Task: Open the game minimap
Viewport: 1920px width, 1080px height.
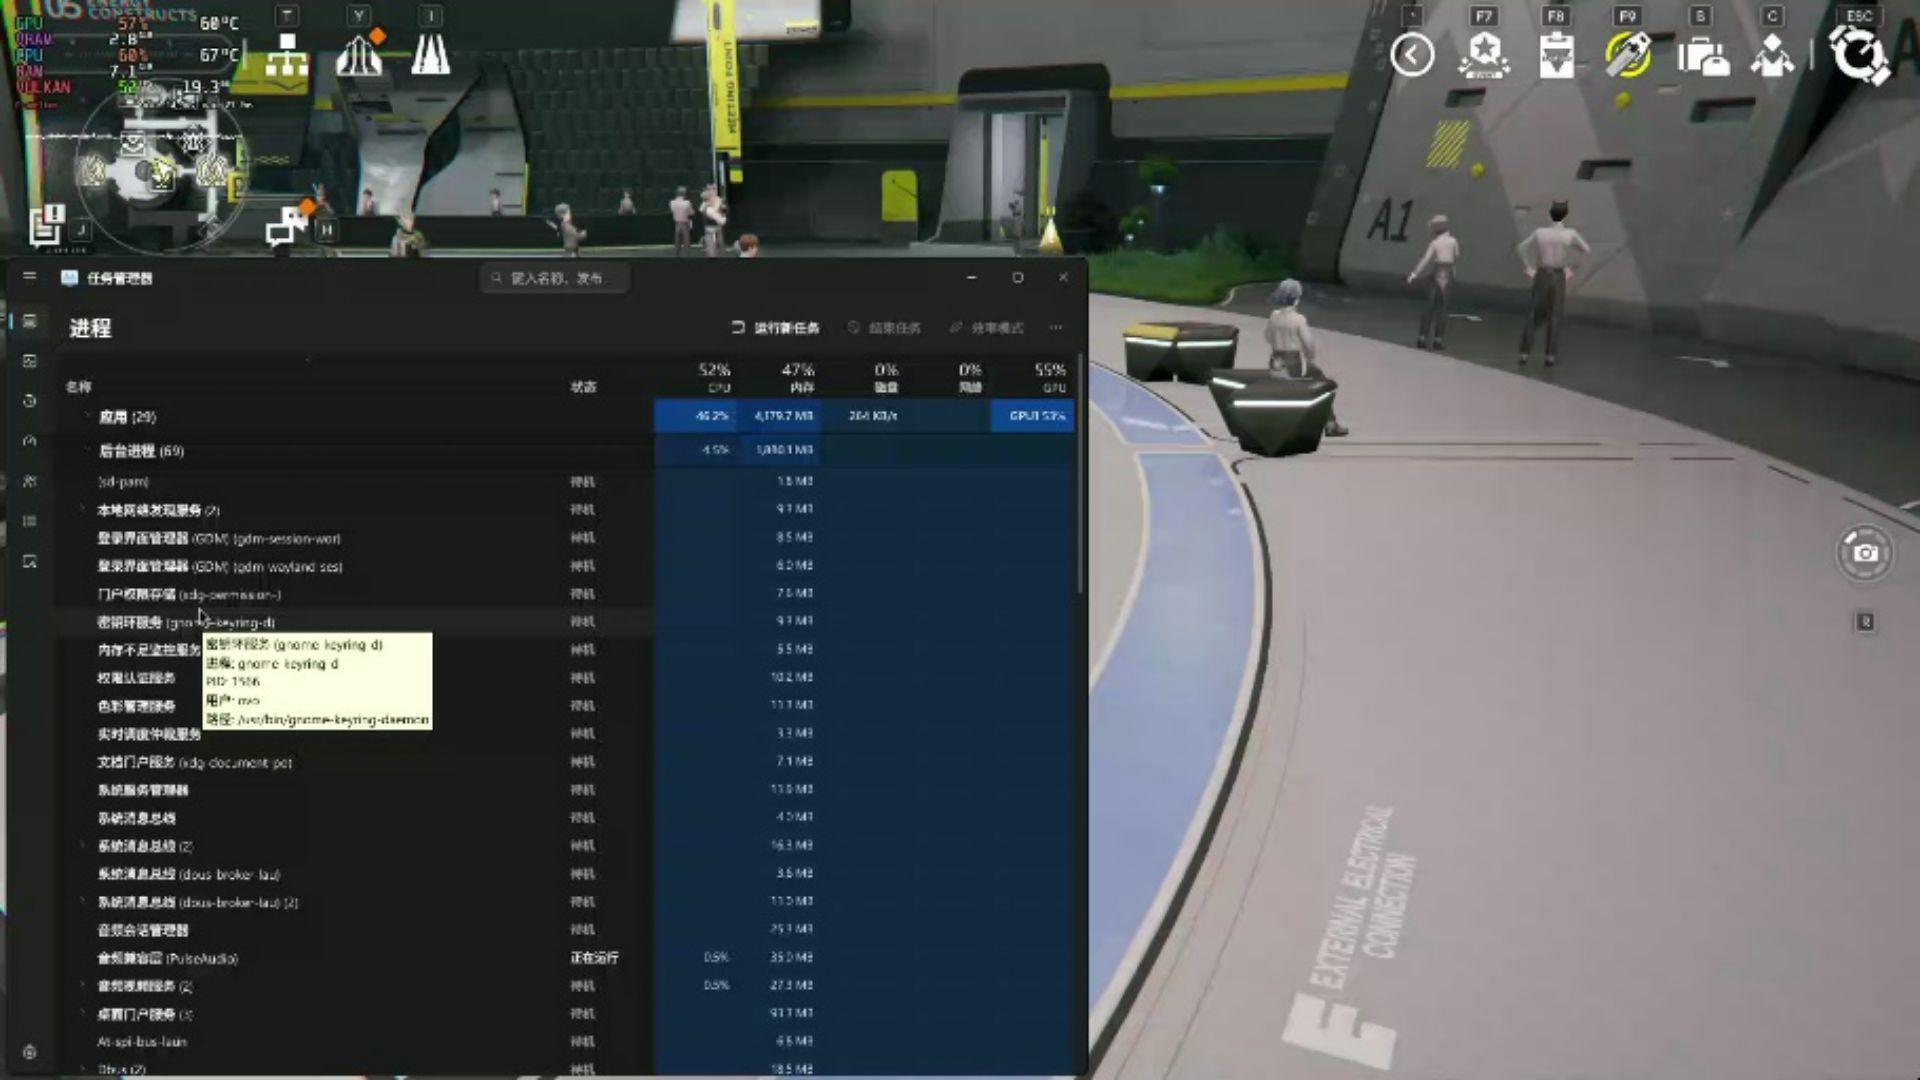Action: [x=160, y=170]
